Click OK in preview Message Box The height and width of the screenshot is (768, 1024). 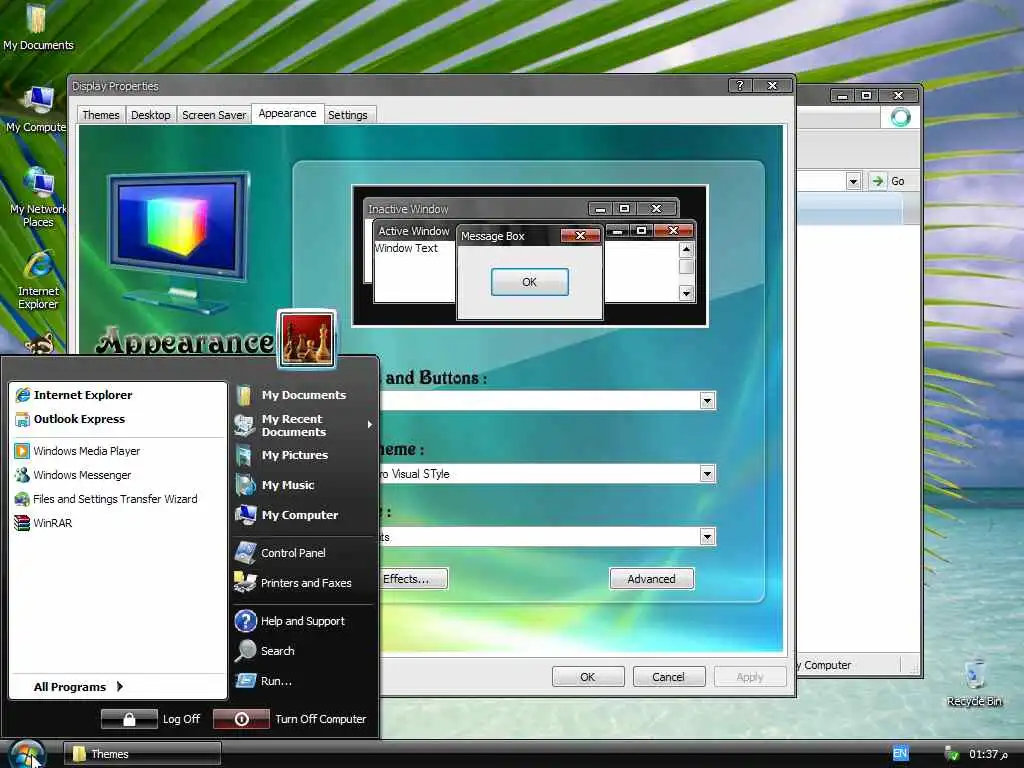tap(529, 281)
